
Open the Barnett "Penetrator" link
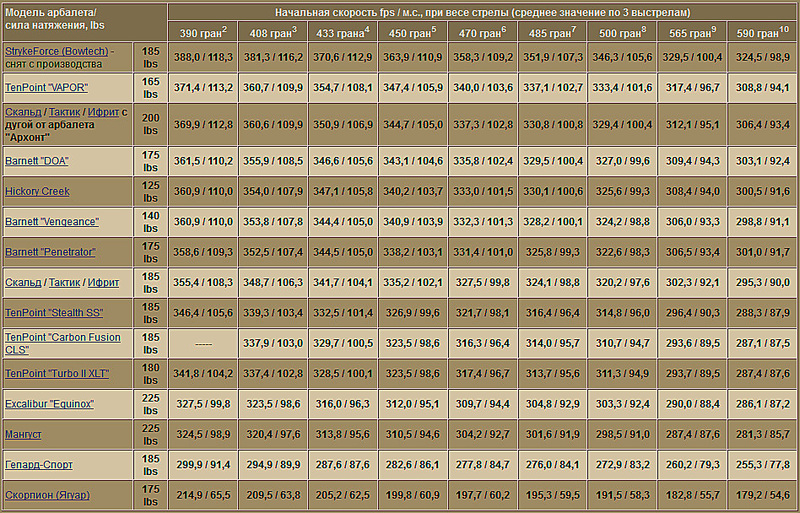click(x=50, y=252)
